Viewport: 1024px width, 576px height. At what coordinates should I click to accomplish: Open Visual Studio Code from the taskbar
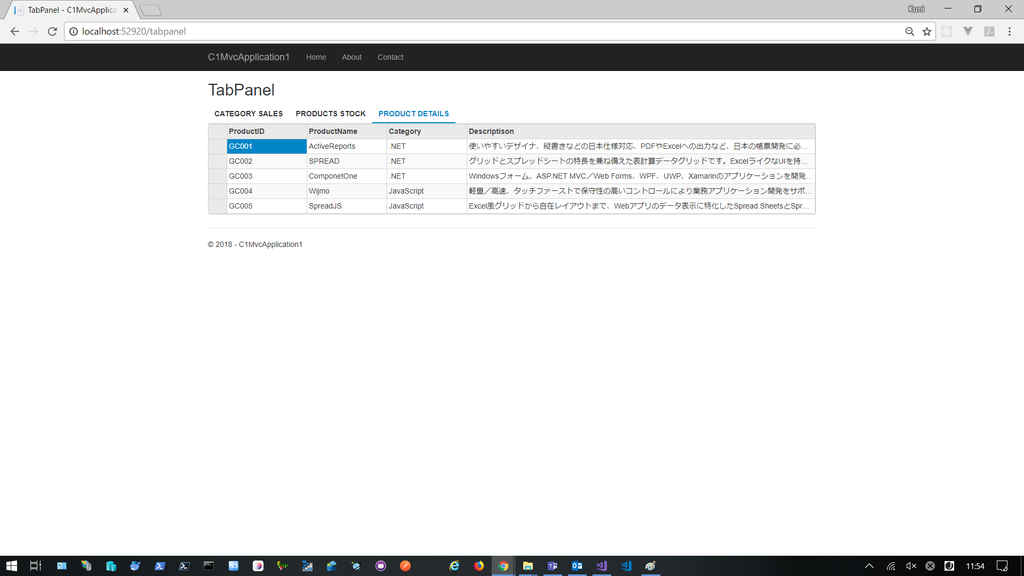click(x=626, y=566)
